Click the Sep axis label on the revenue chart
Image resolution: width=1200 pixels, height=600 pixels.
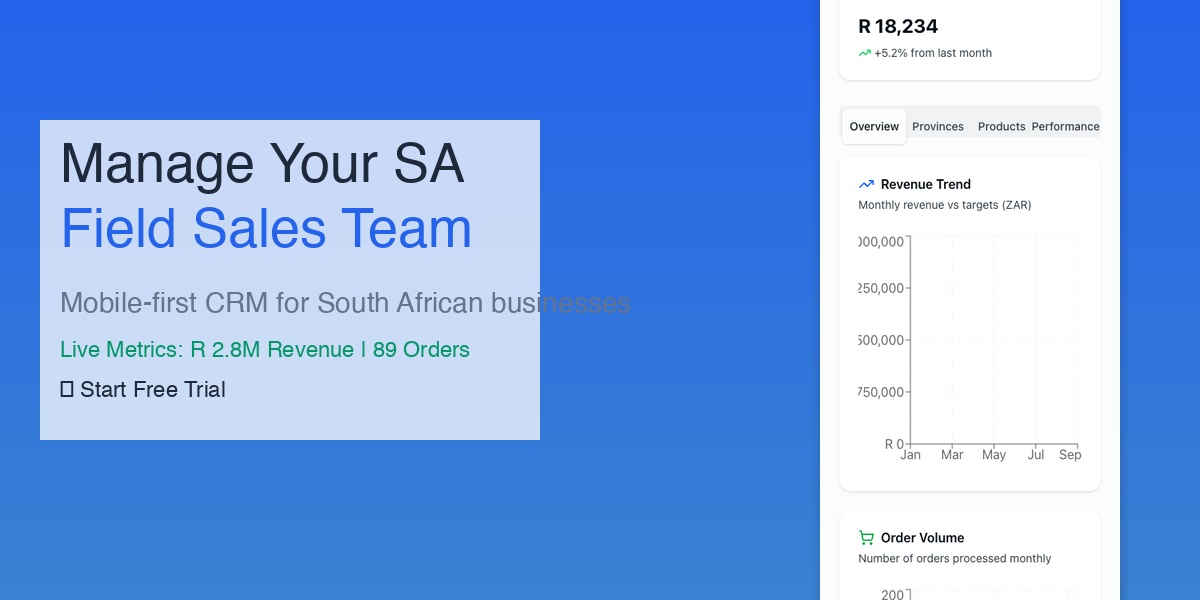1070,454
